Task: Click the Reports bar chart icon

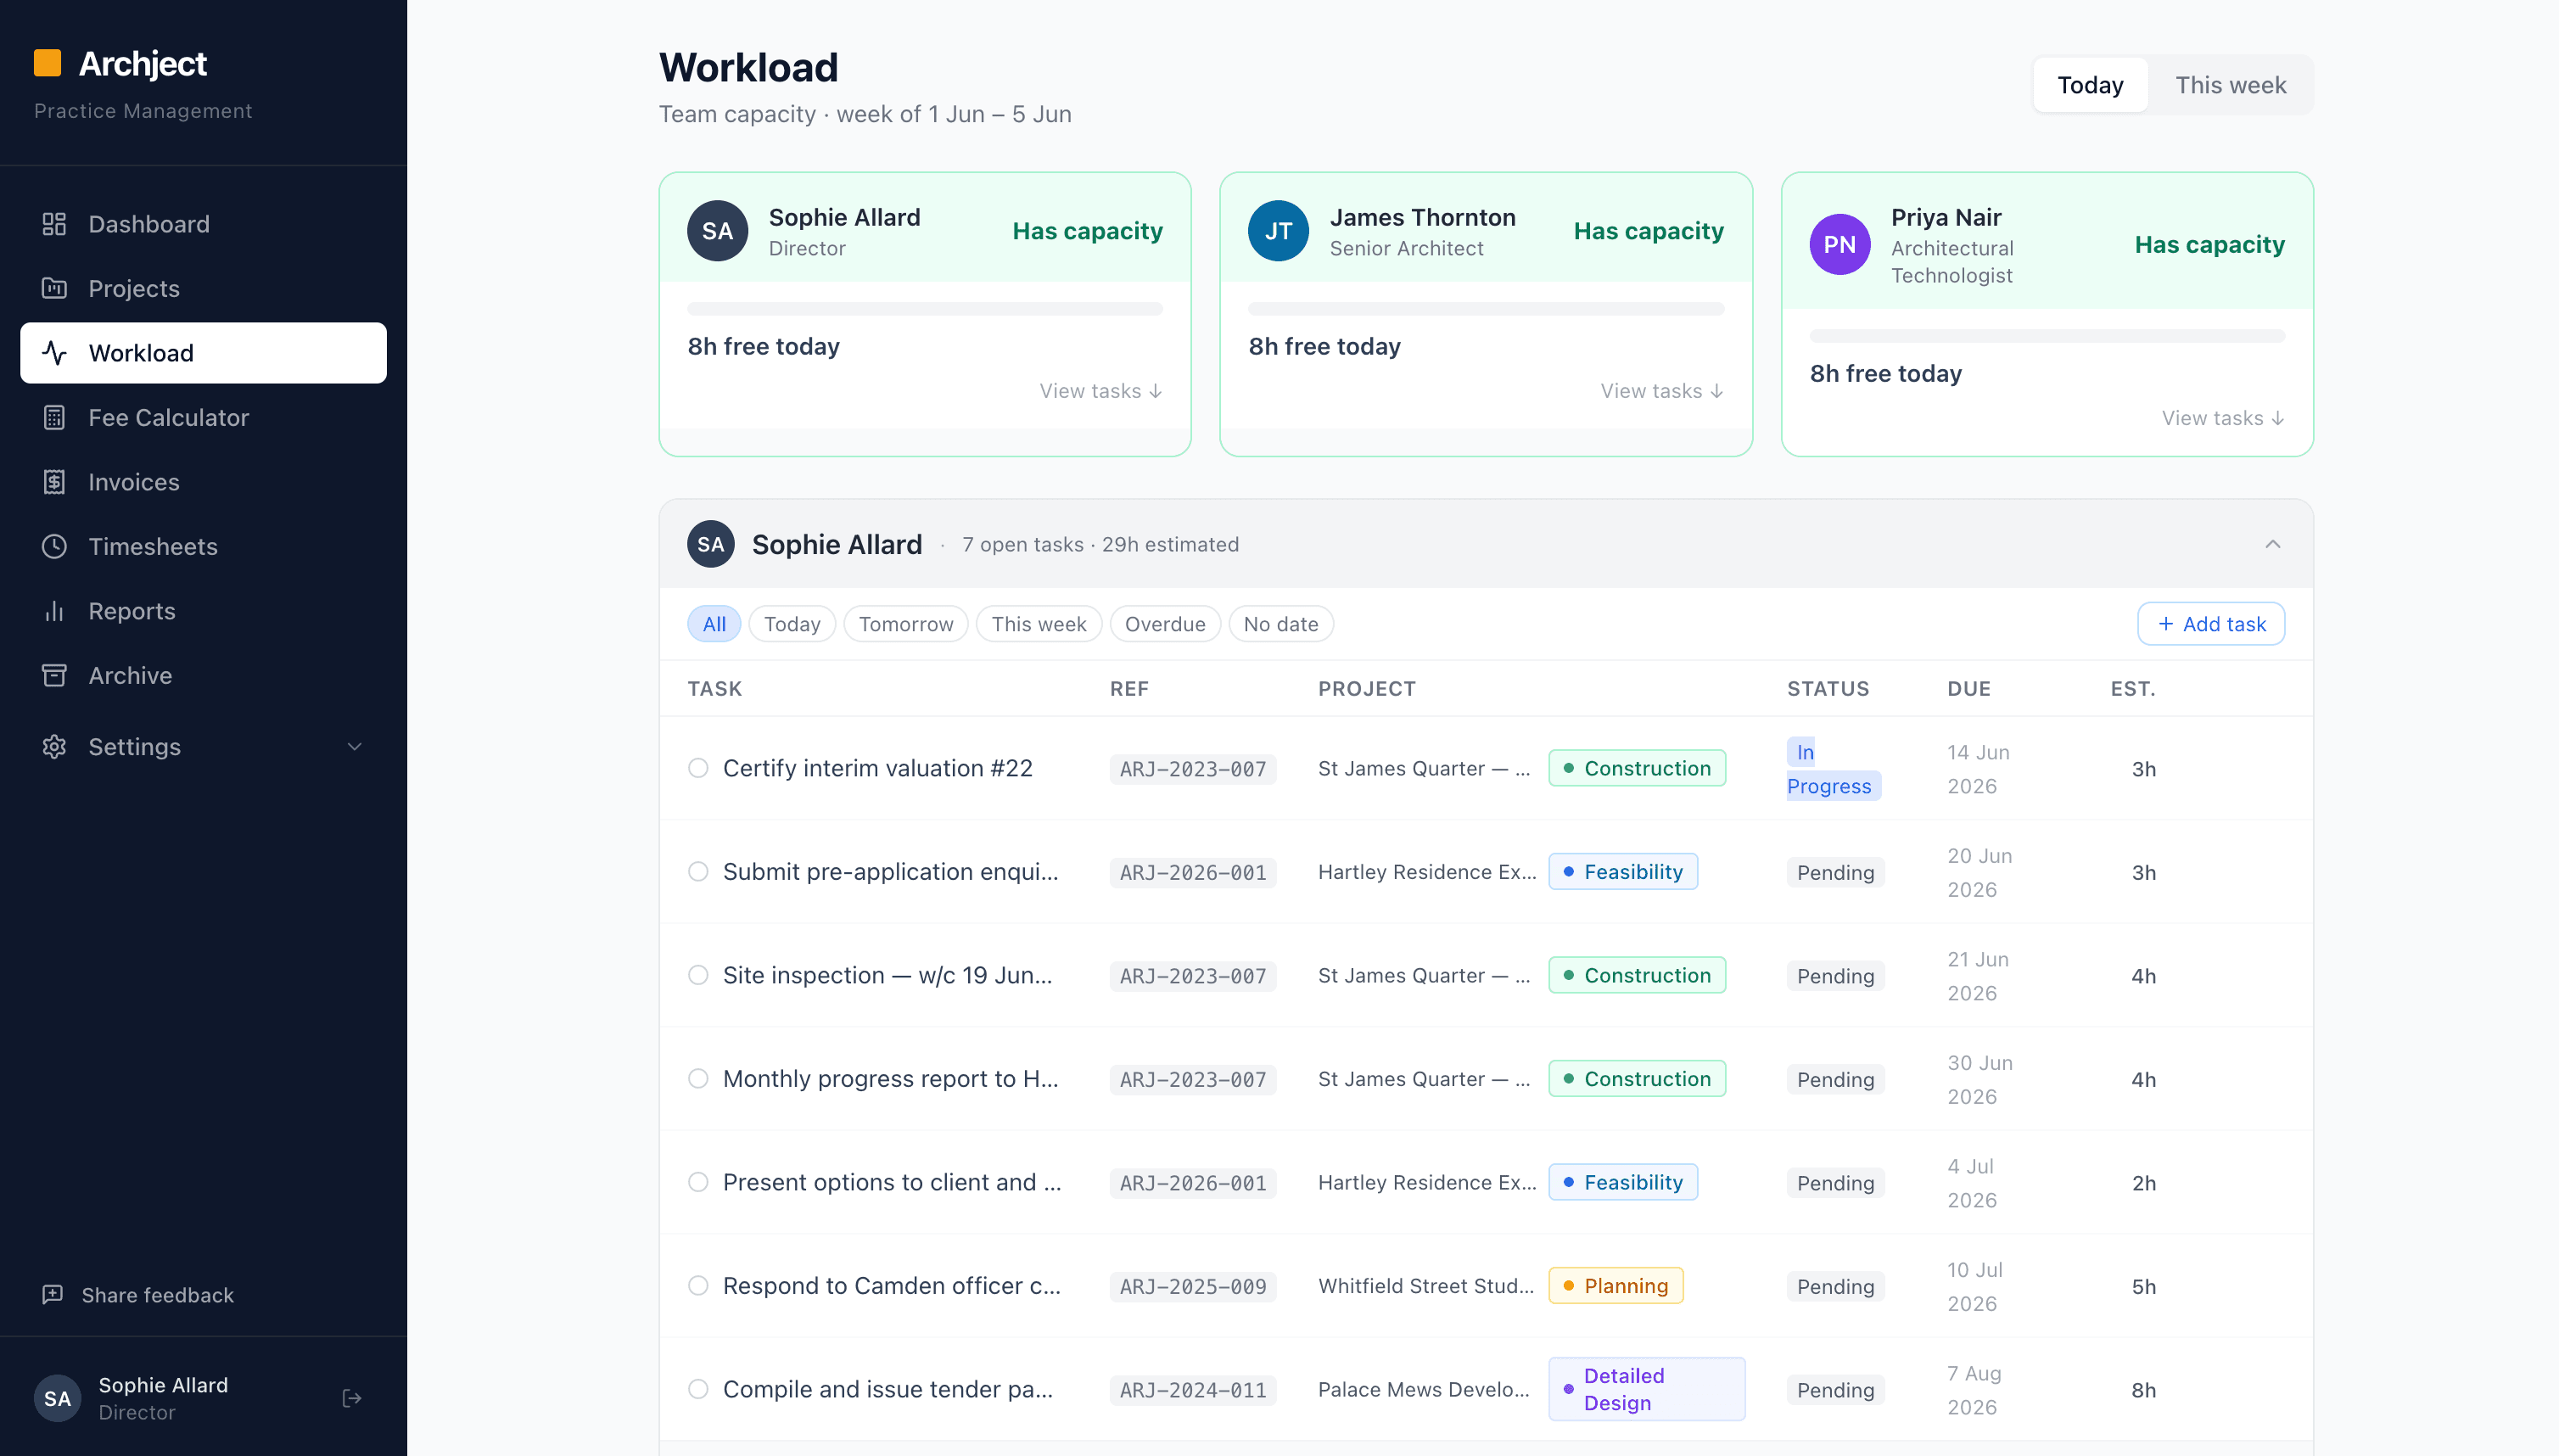Action: tap(54, 611)
